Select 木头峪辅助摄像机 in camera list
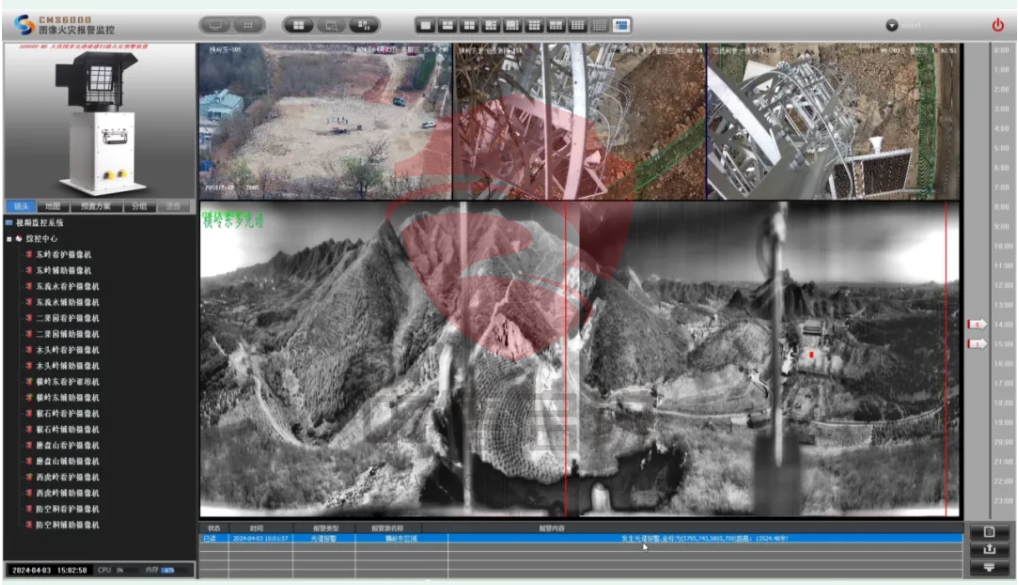The image size is (1019, 585). (x=67, y=366)
